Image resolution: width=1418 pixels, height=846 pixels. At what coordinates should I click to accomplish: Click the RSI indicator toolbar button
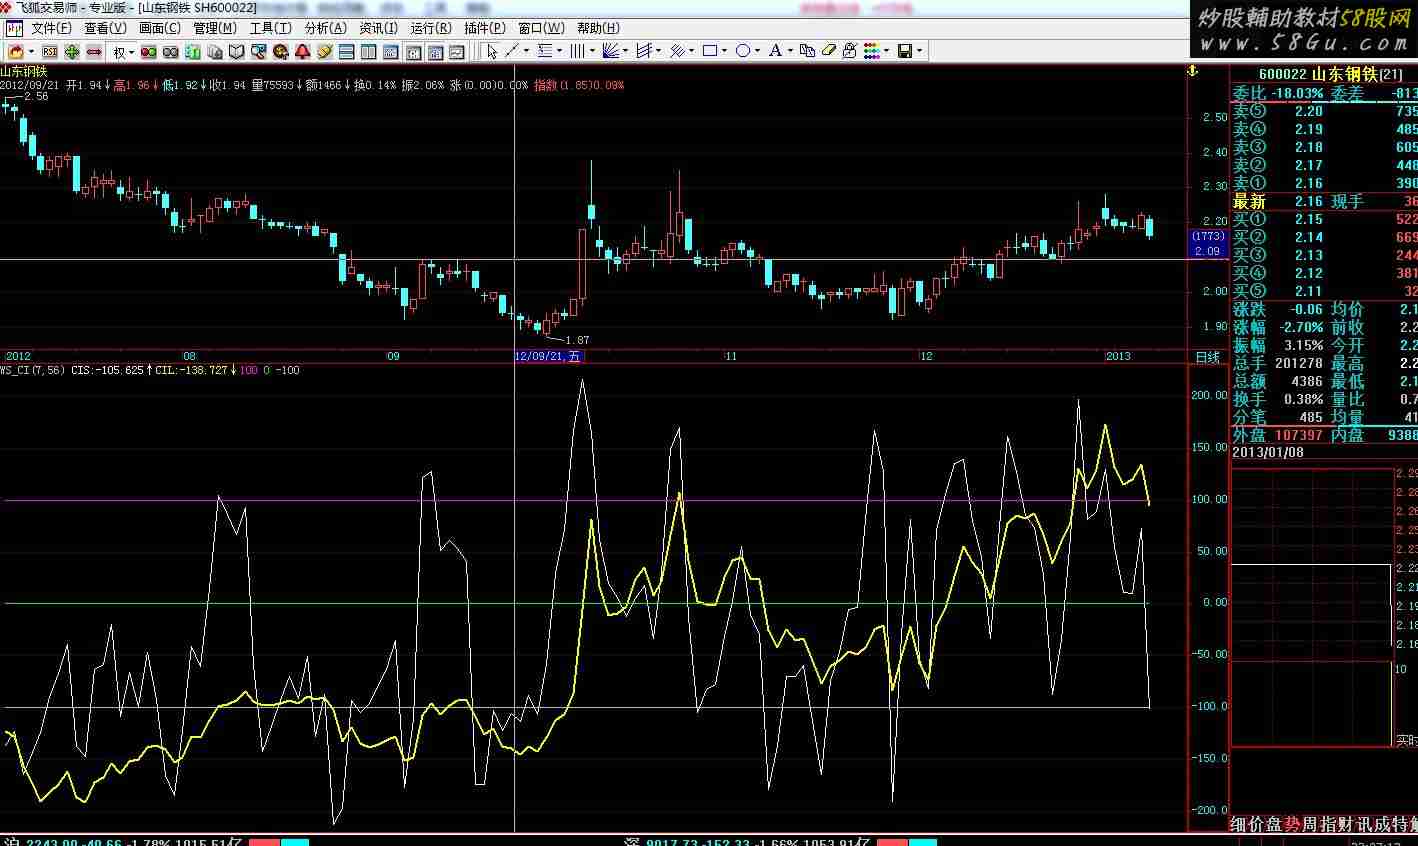point(50,51)
